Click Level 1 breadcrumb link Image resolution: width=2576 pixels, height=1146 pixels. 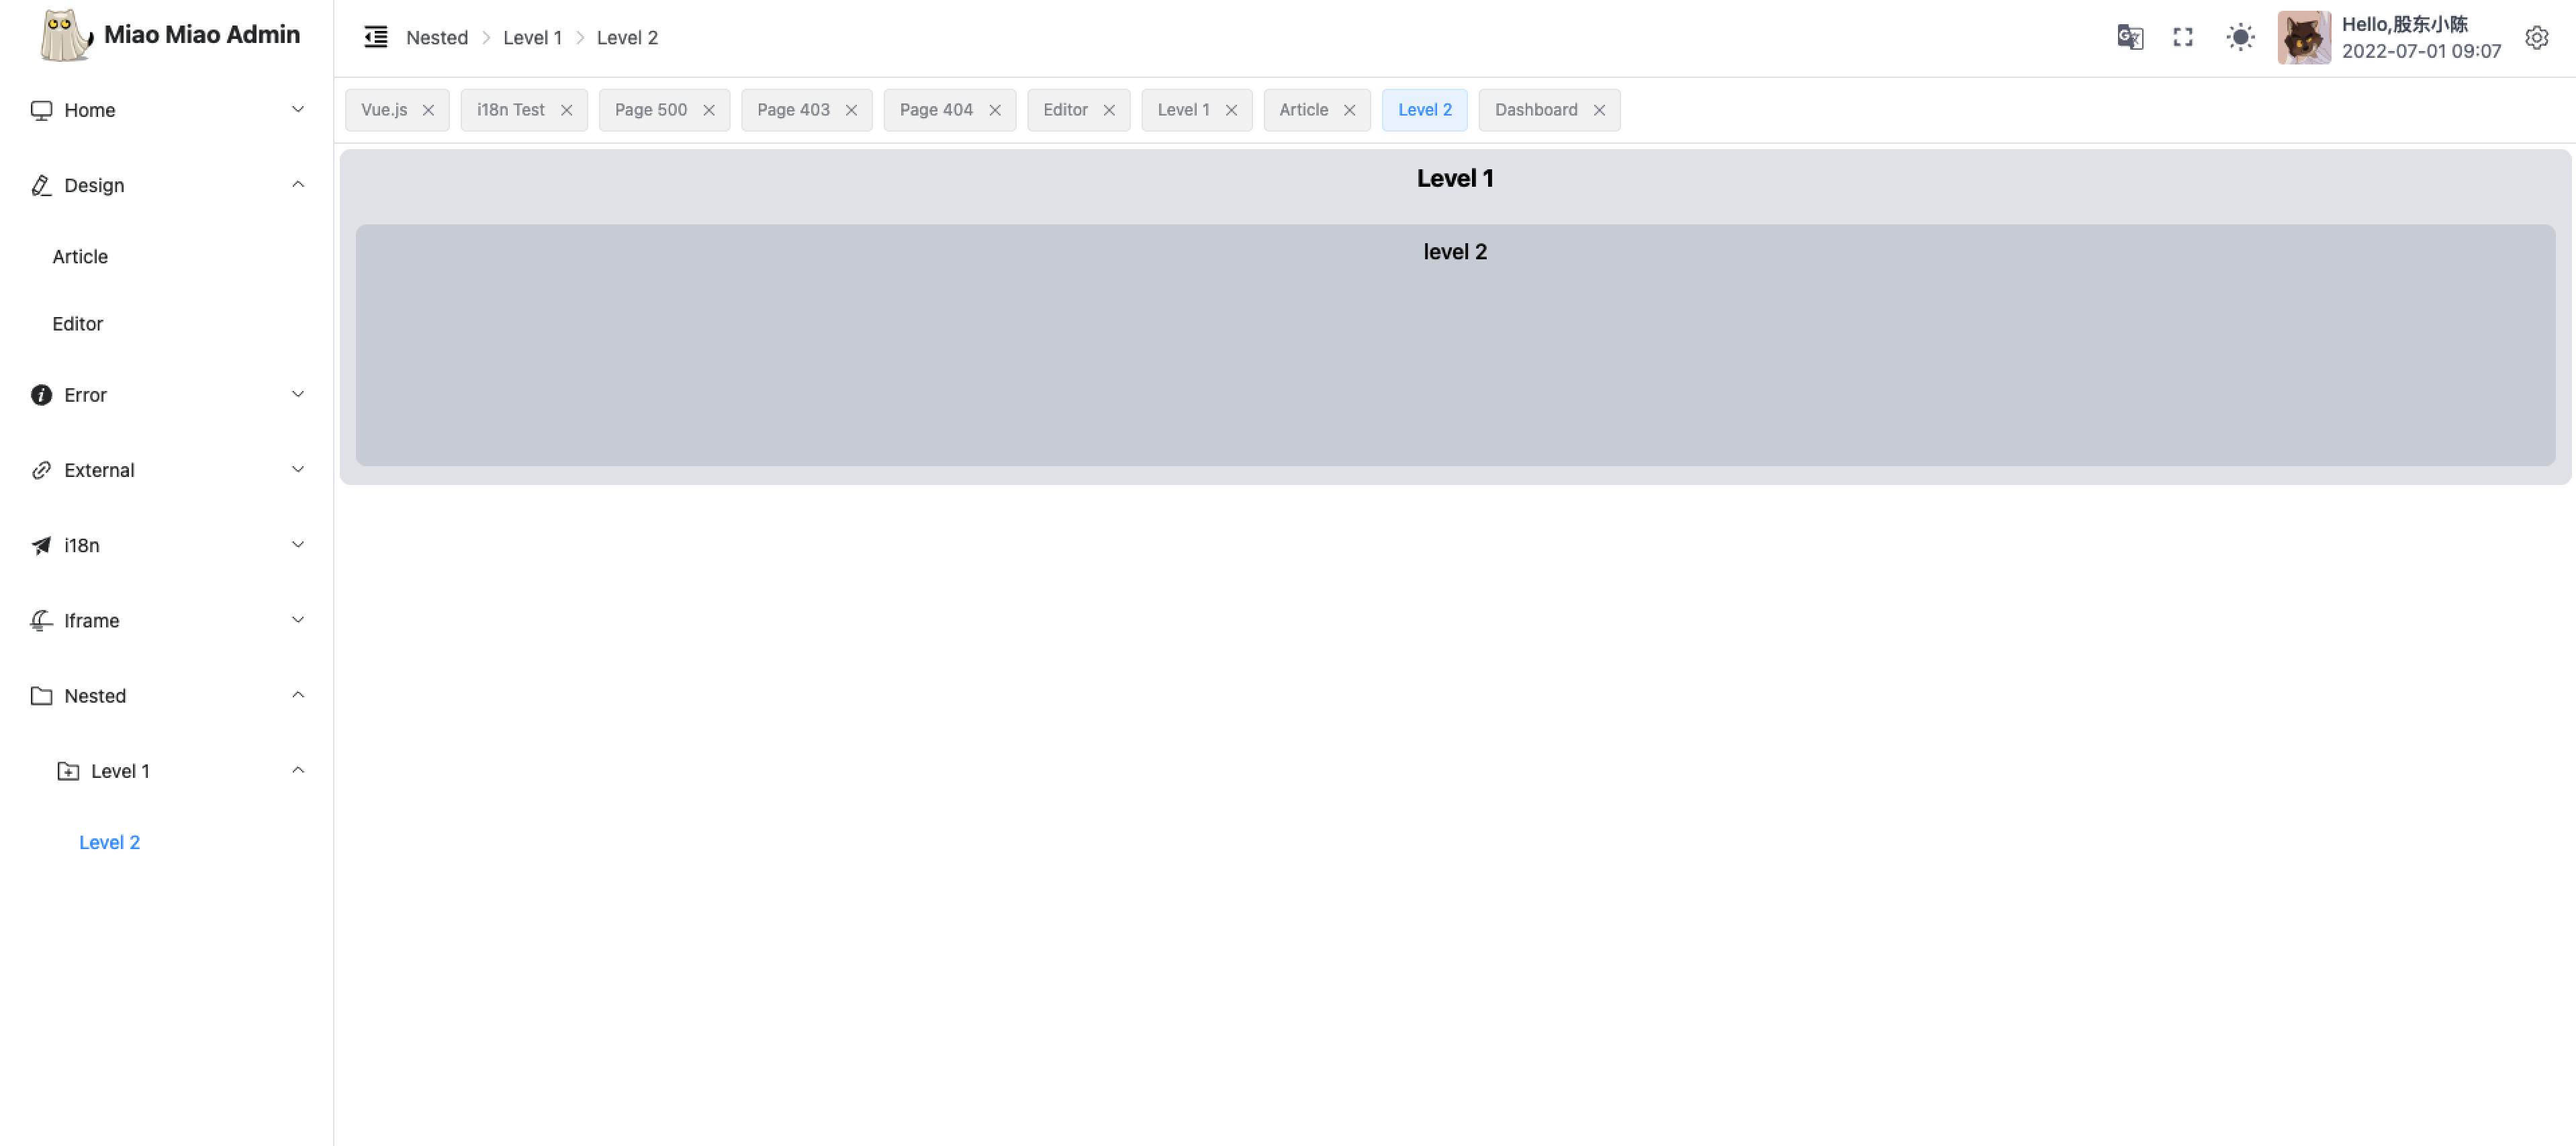[532, 38]
